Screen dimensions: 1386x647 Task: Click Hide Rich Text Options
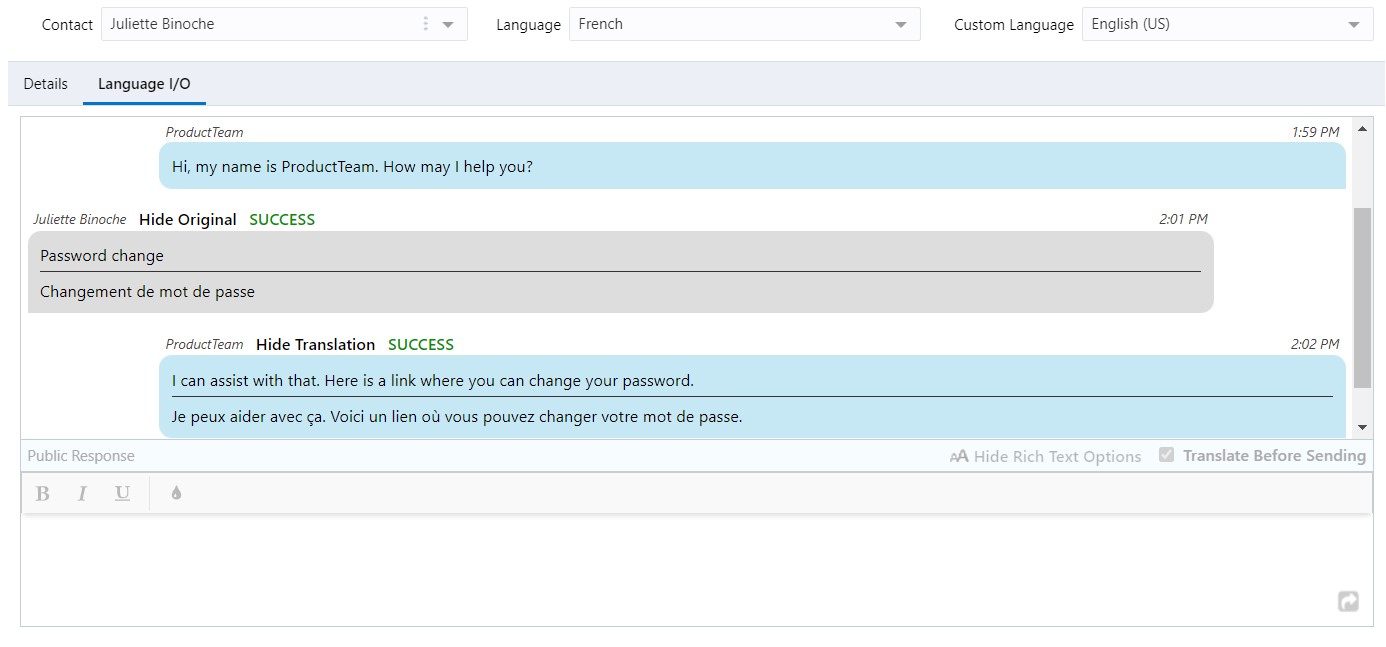1057,457
